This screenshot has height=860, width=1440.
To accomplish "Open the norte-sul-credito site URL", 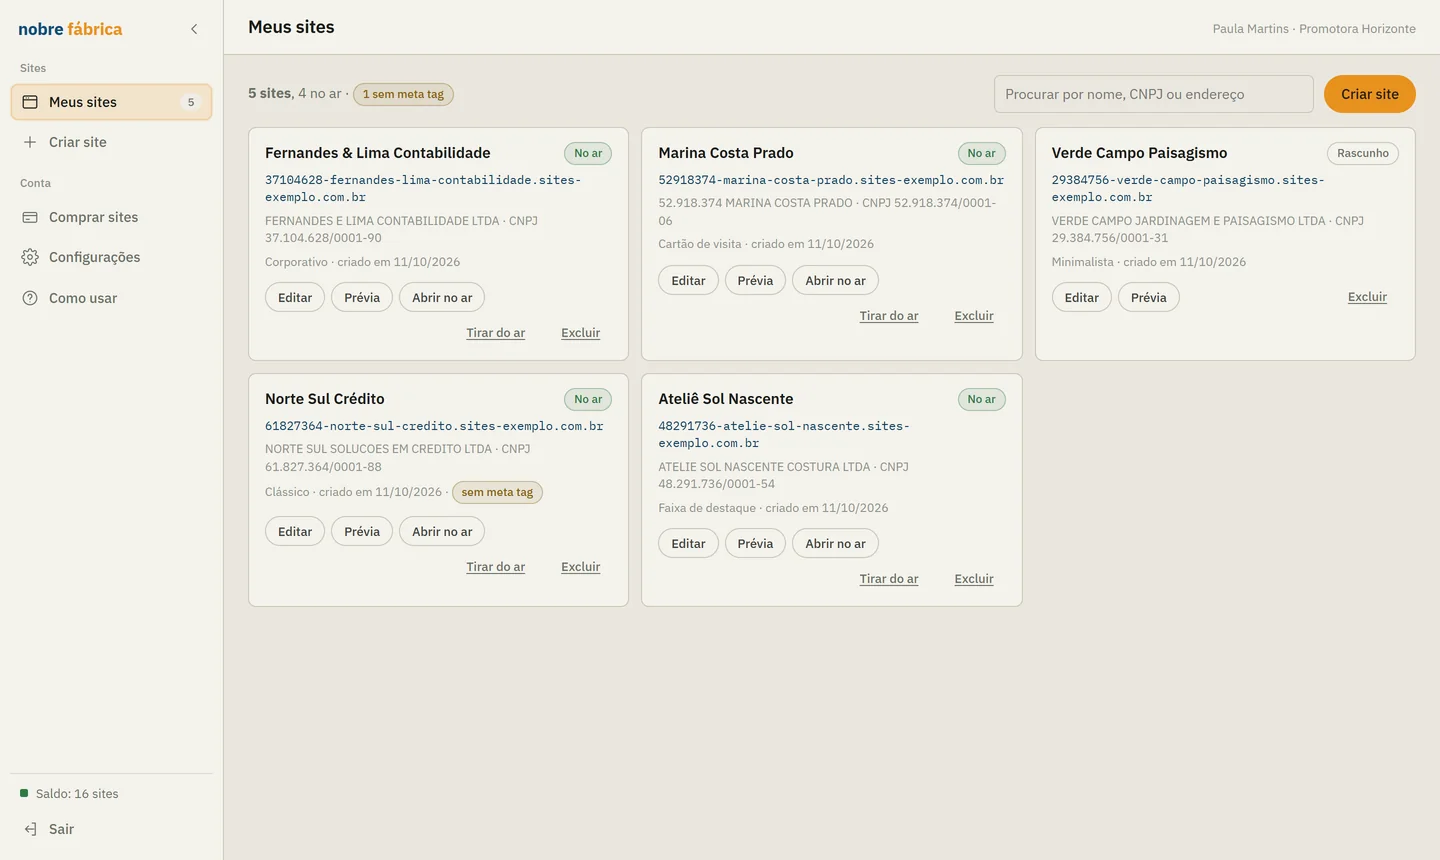I will click(x=434, y=426).
